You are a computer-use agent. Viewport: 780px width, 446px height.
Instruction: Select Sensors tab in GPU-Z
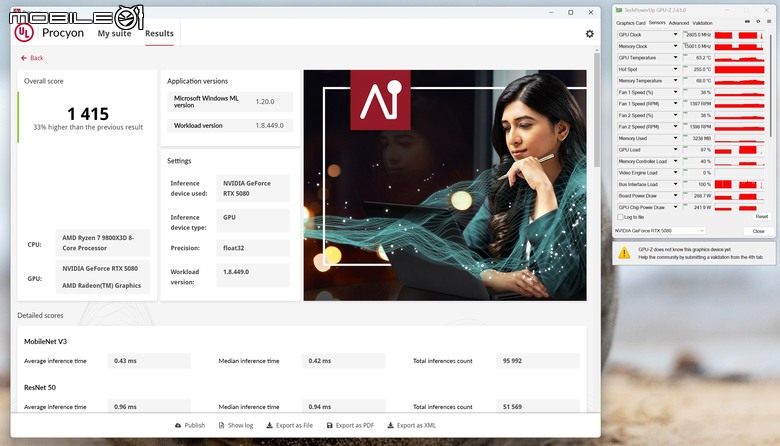tap(657, 23)
